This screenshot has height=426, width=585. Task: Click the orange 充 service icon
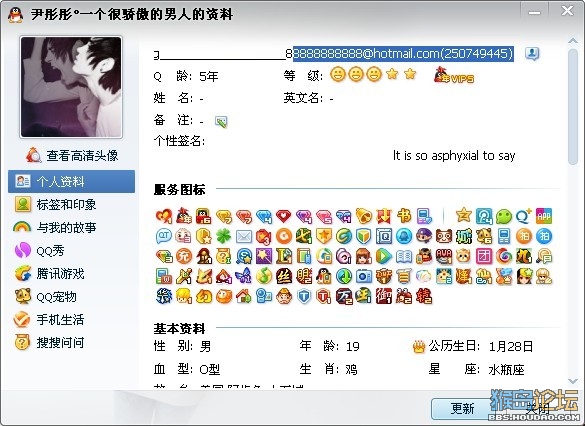[184, 256]
